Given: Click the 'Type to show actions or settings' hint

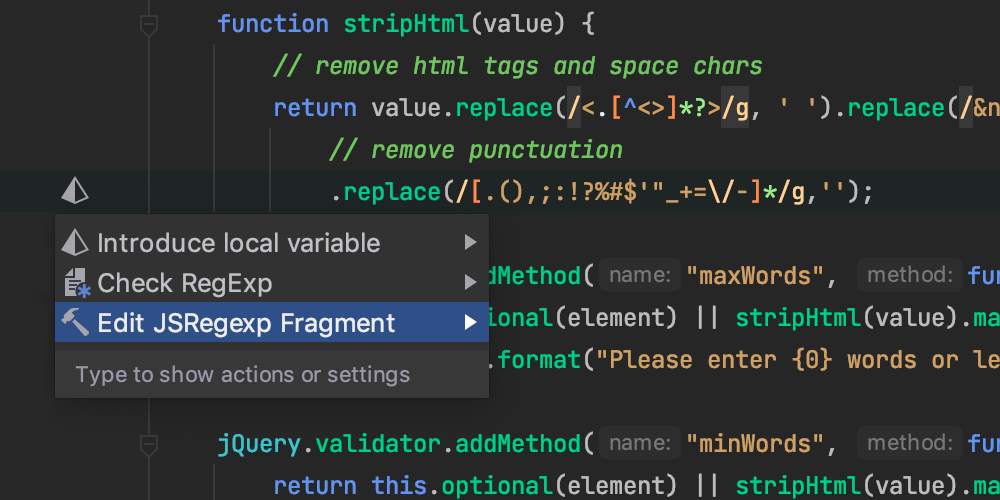Looking at the screenshot, I should (x=242, y=375).
